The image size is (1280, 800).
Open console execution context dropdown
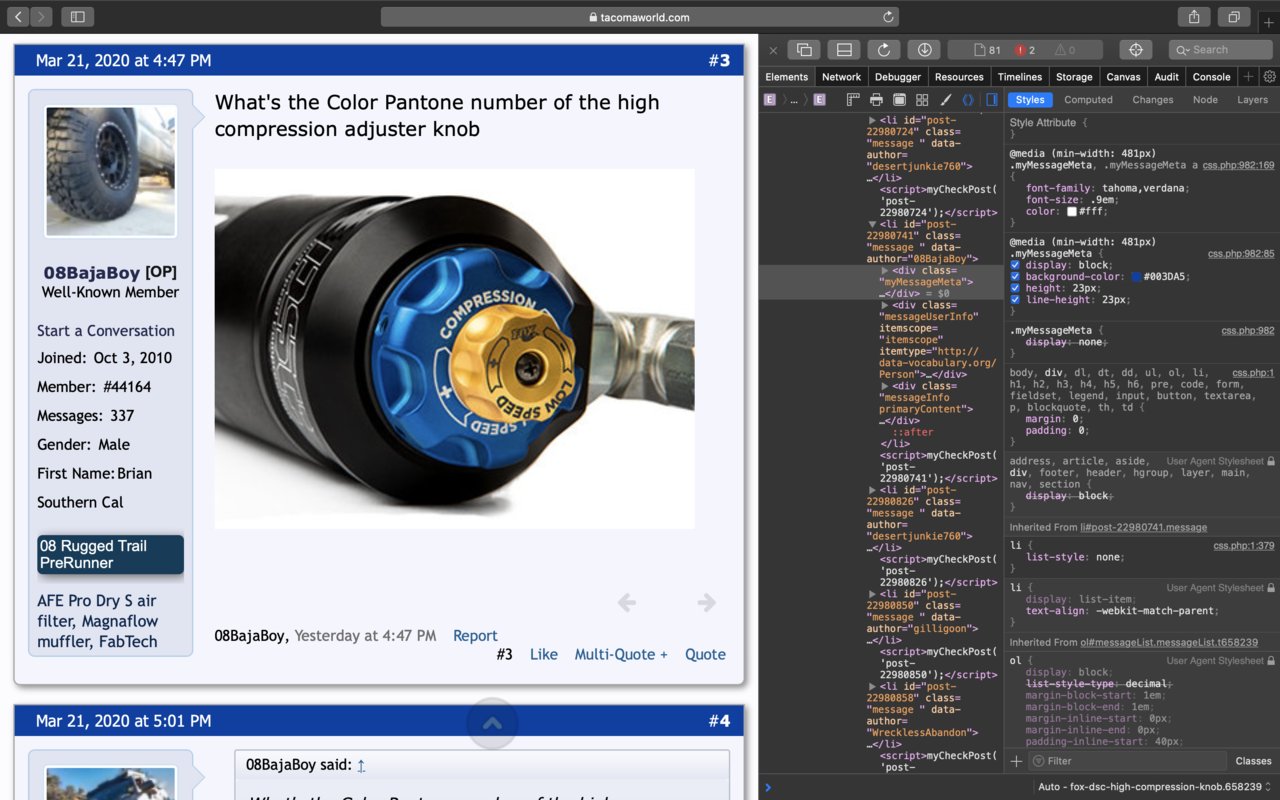[x=1155, y=787]
